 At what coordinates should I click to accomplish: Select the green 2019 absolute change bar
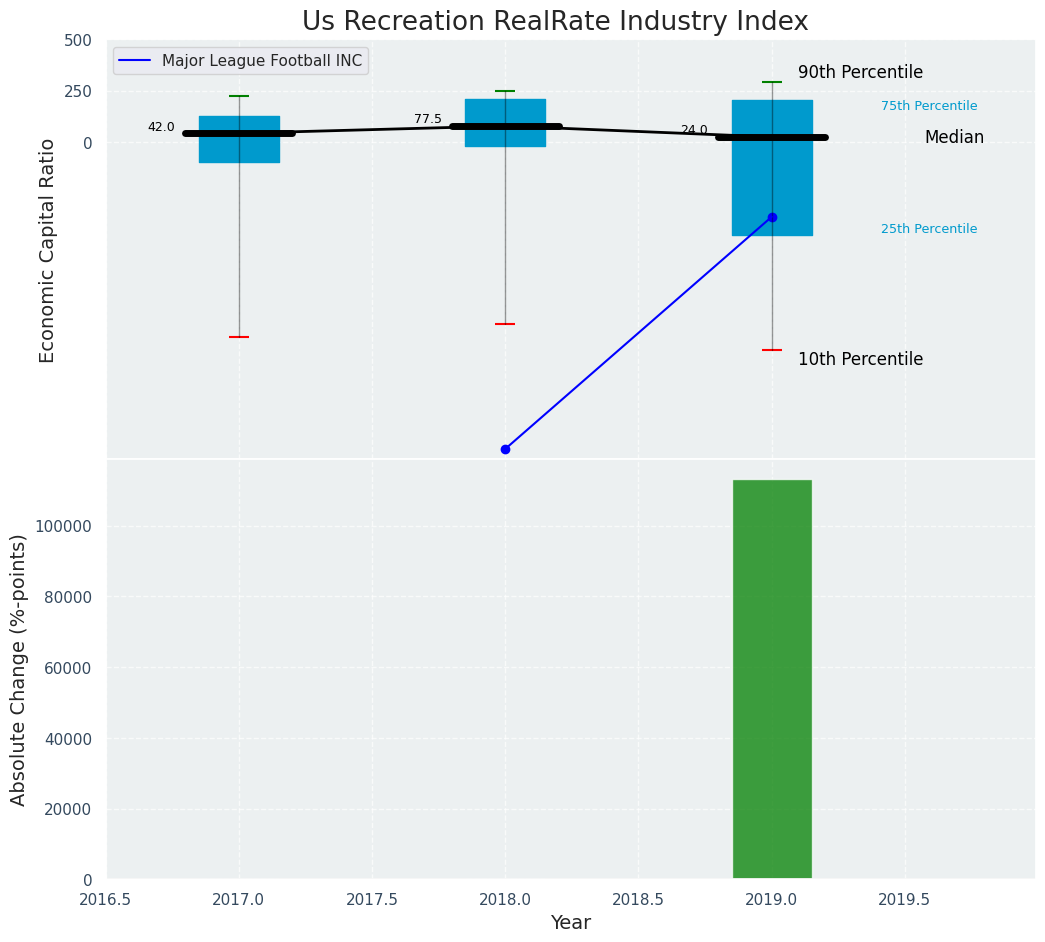click(x=772, y=679)
